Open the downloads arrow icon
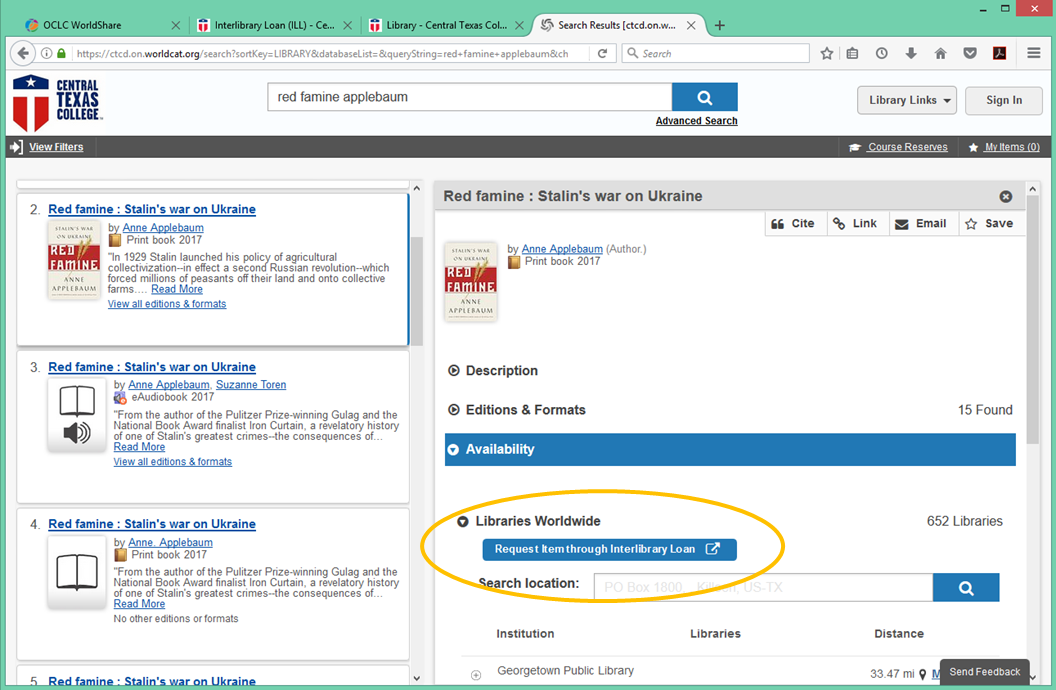The height and width of the screenshot is (690, 1056). tap(911, 53)
